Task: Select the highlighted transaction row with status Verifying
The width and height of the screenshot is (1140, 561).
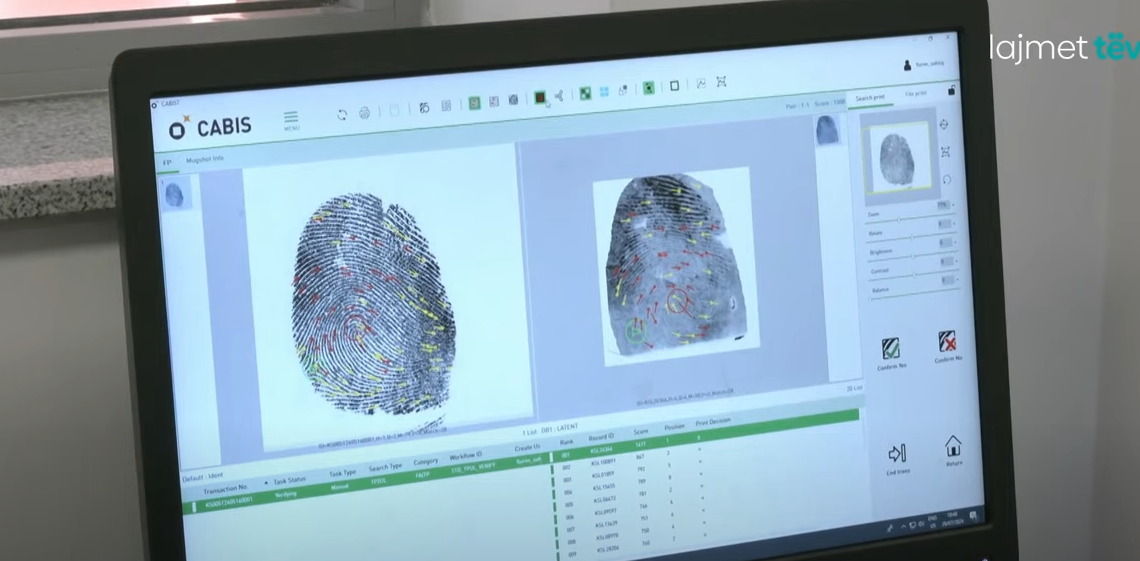Action: tap(366, 485)
